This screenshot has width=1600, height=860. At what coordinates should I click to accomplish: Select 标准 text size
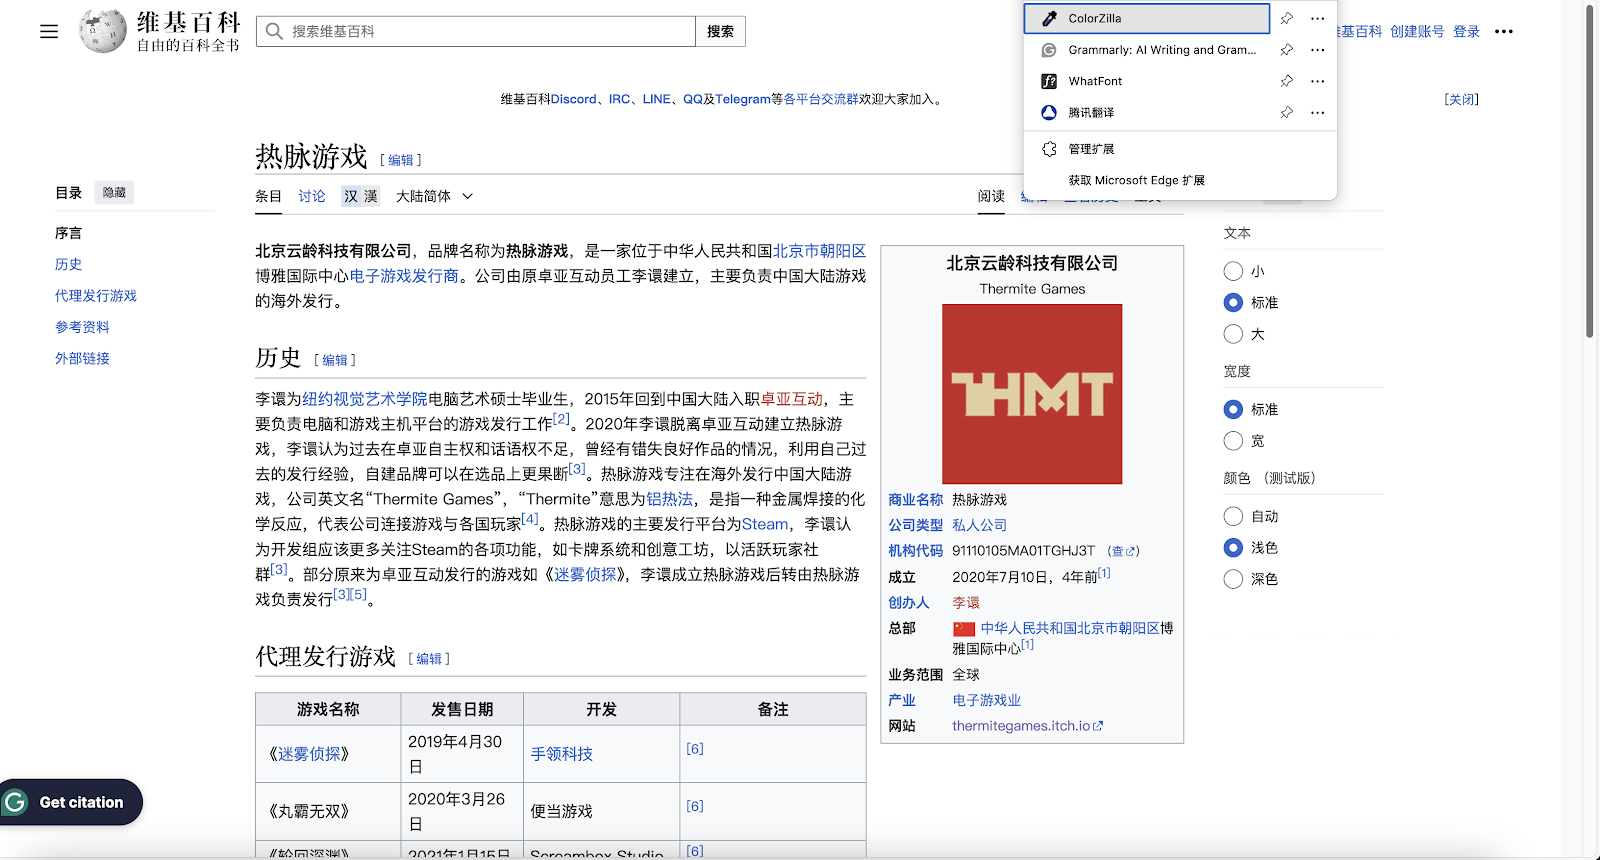point(1233,302)
